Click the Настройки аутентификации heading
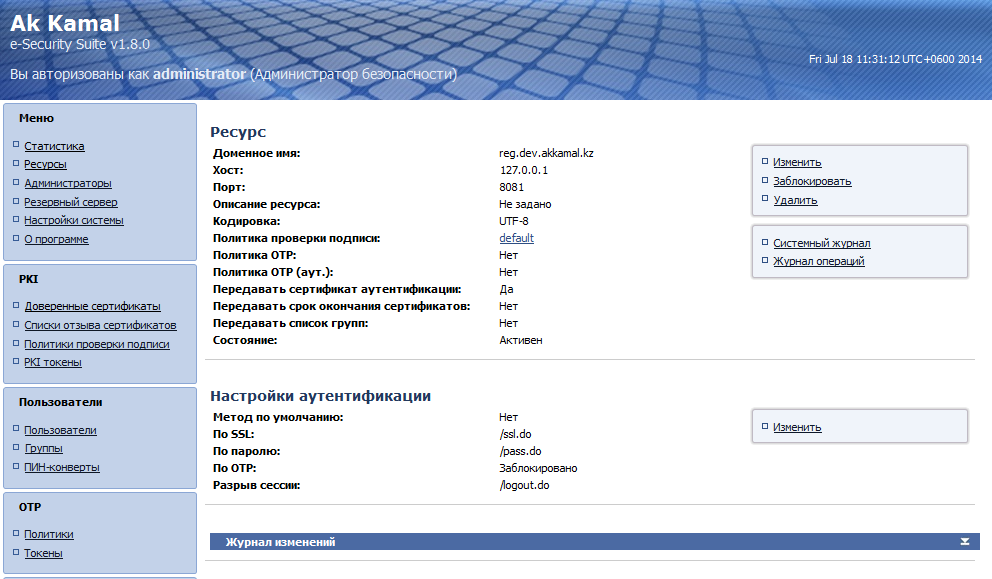 [x=320, y=396]
